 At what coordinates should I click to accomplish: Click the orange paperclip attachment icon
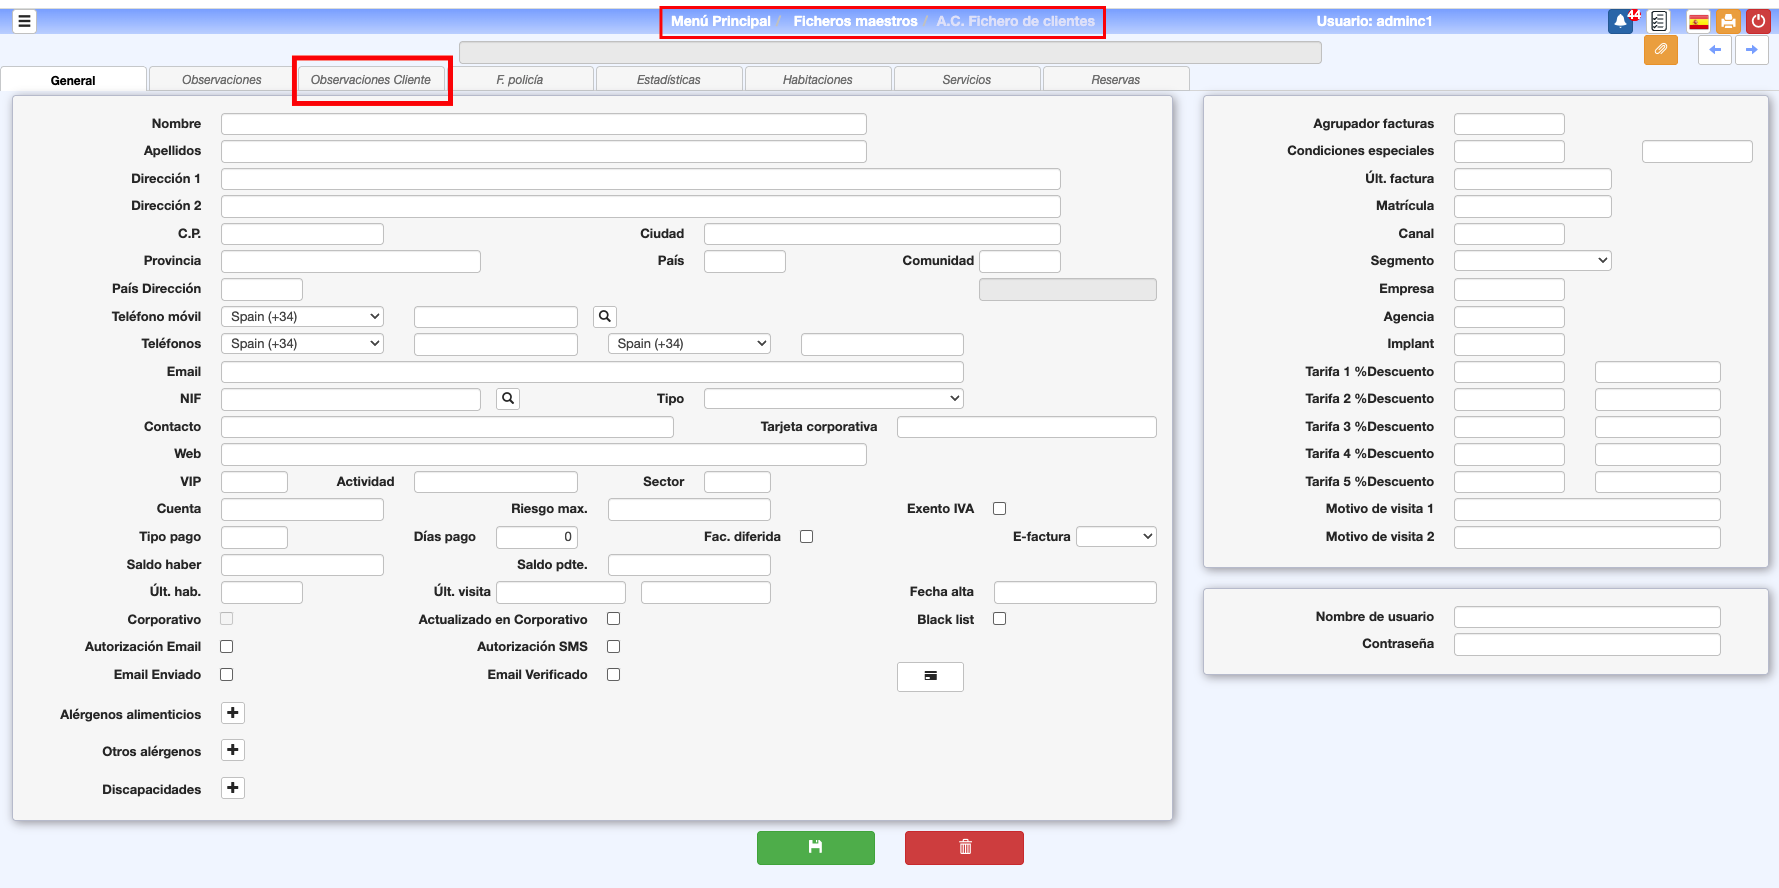tap(1660, 50)
